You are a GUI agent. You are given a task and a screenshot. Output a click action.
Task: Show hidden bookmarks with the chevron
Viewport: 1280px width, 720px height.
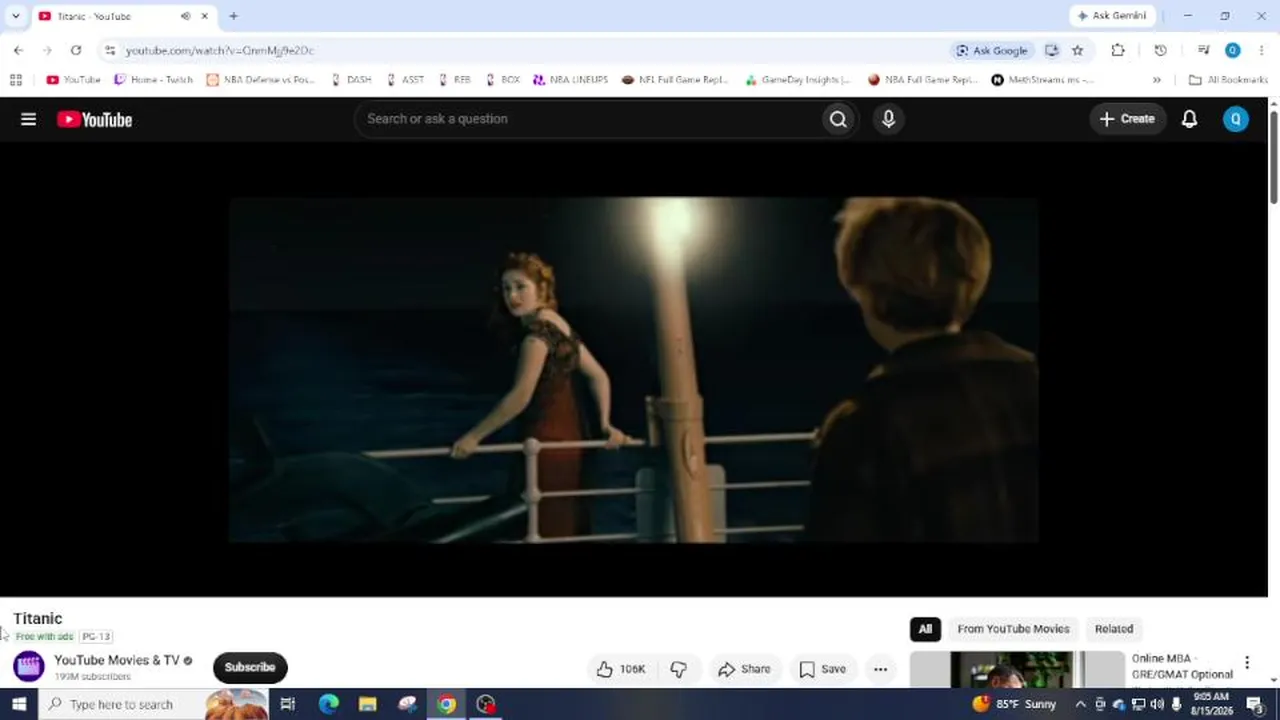[1157, 80]
